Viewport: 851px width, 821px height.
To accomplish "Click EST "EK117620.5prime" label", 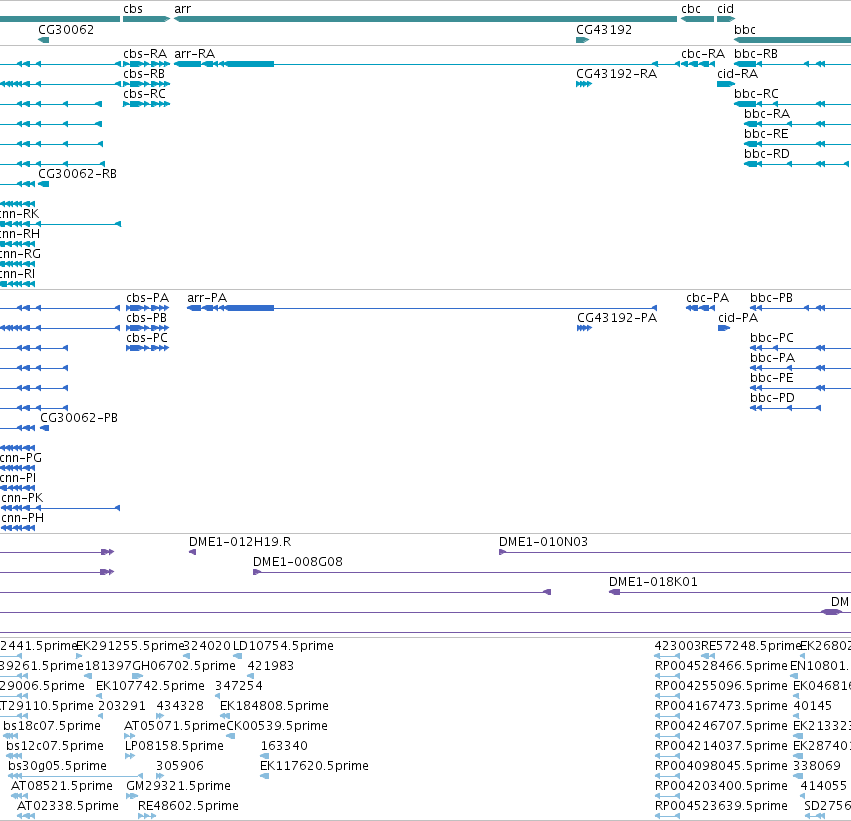I will click(314, 766).
